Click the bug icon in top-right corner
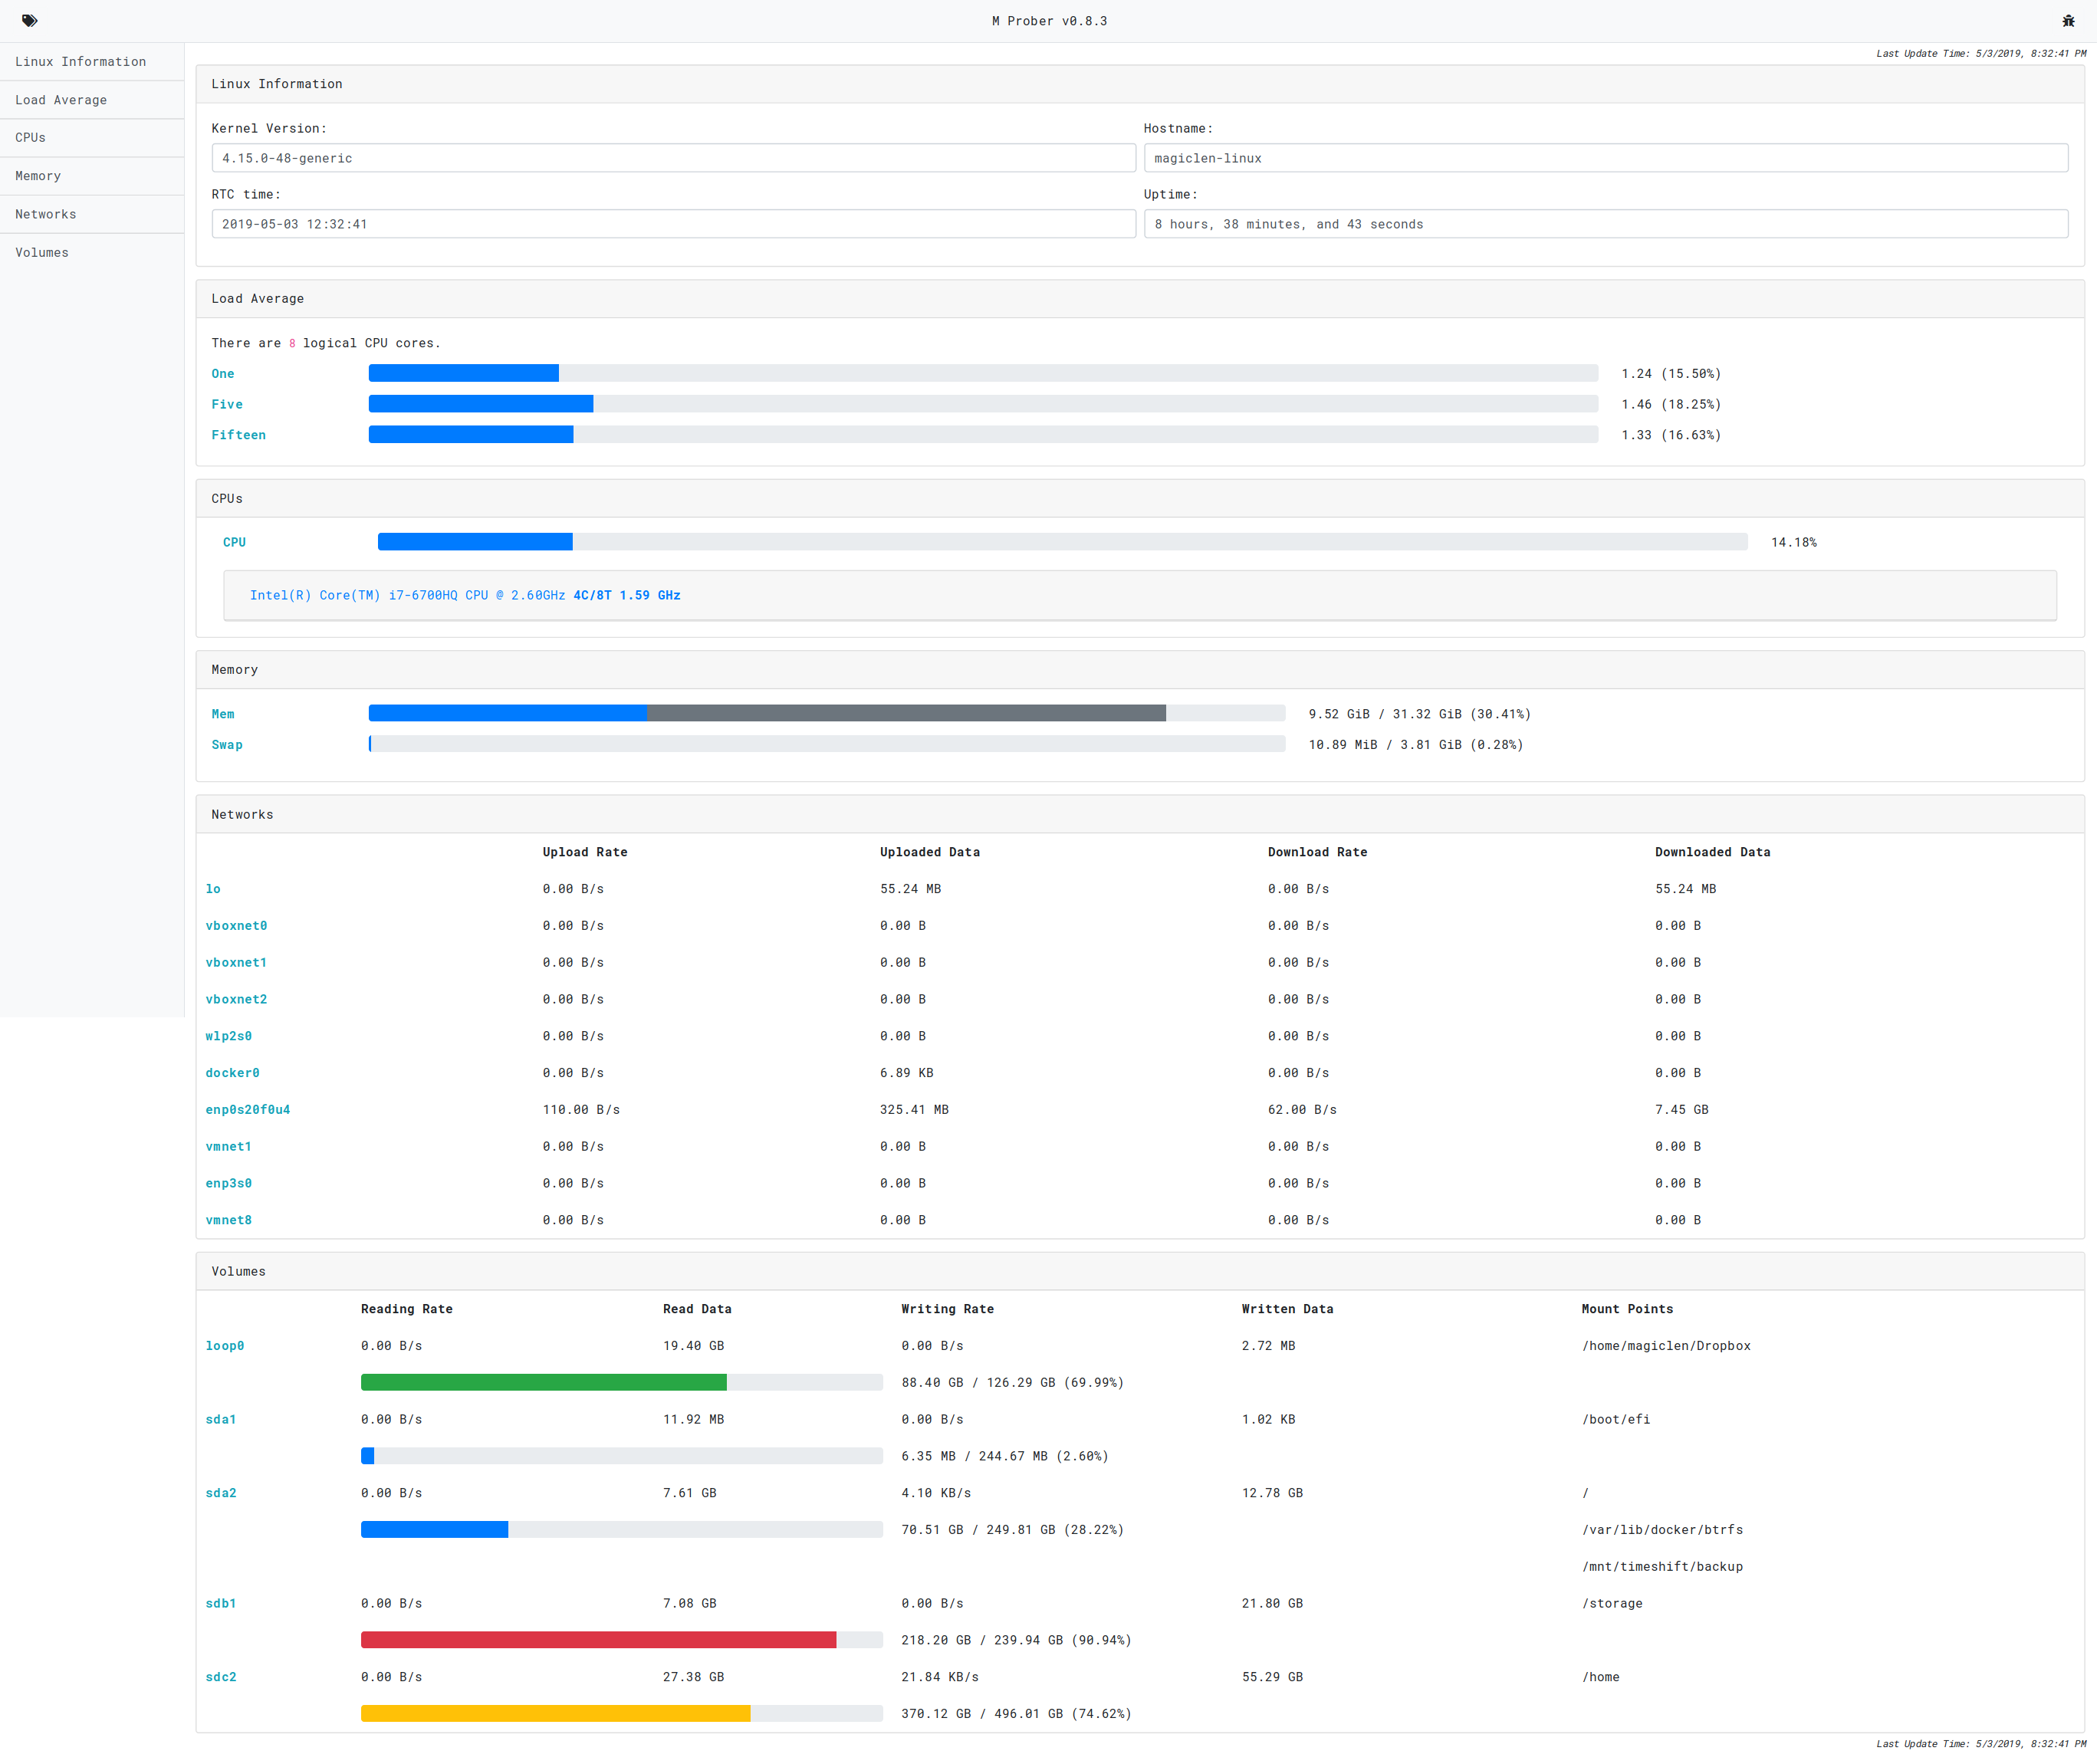 (x=2068, y=21)
